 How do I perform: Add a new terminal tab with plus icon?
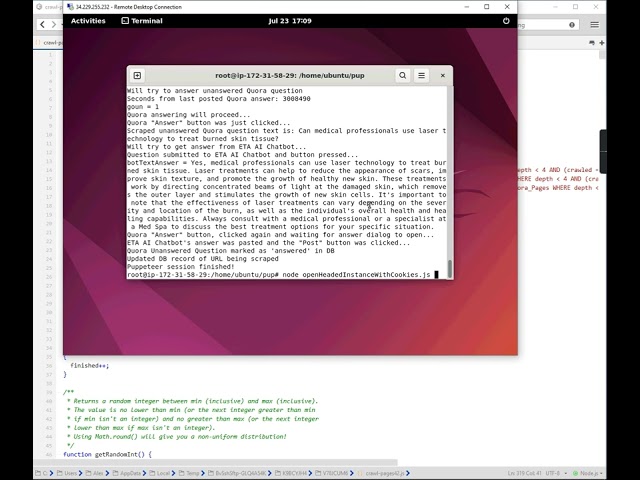(137, 76)
